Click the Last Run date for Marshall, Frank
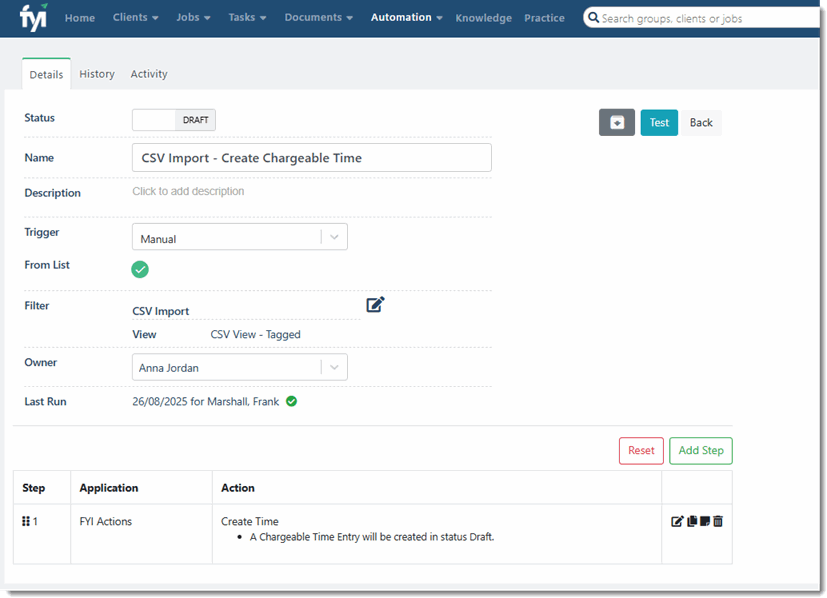 click(x=206, y=401)
